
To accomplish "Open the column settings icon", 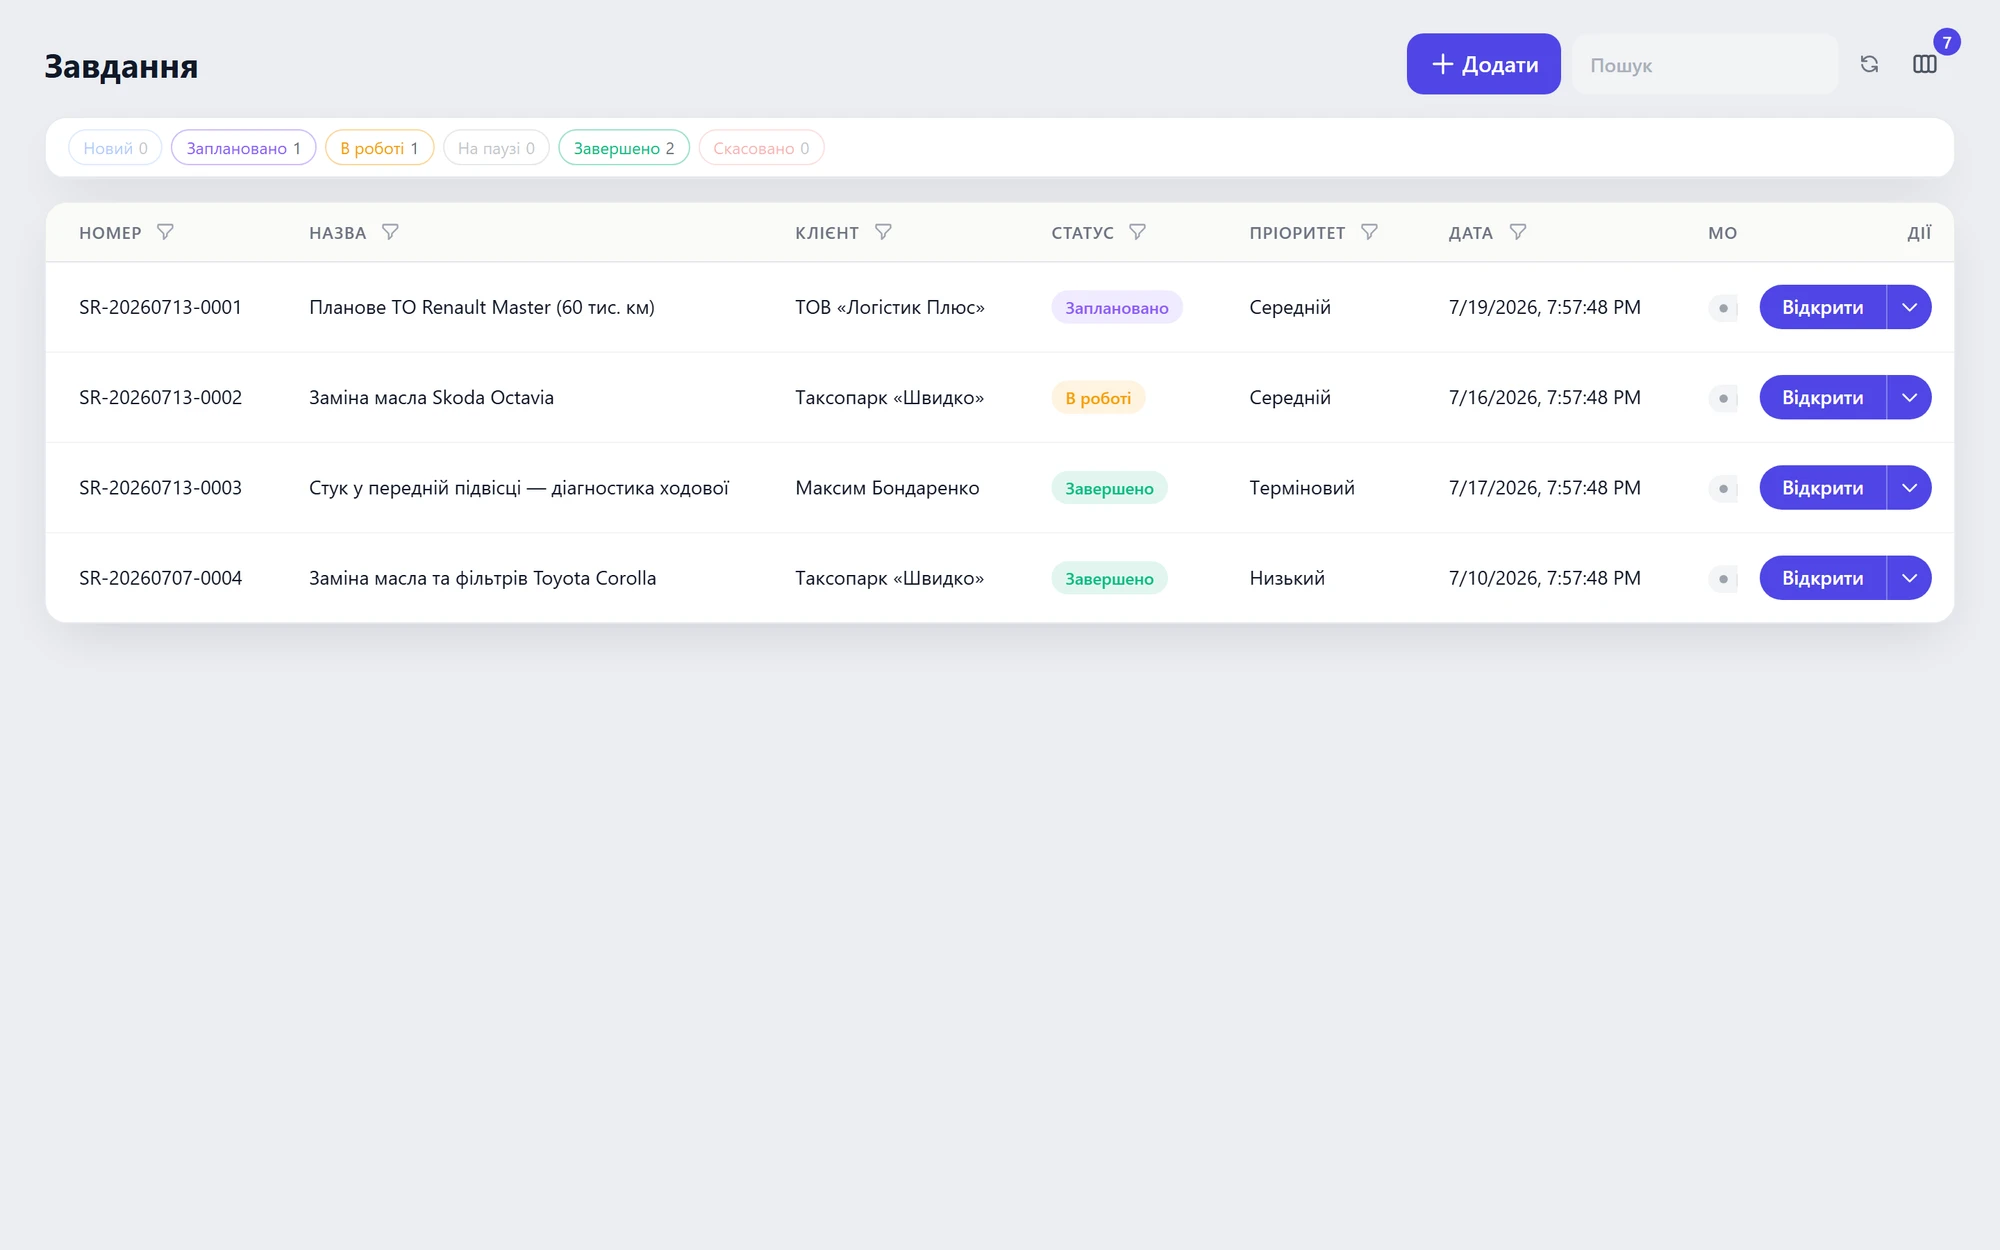I will (x=1924, y=64).
